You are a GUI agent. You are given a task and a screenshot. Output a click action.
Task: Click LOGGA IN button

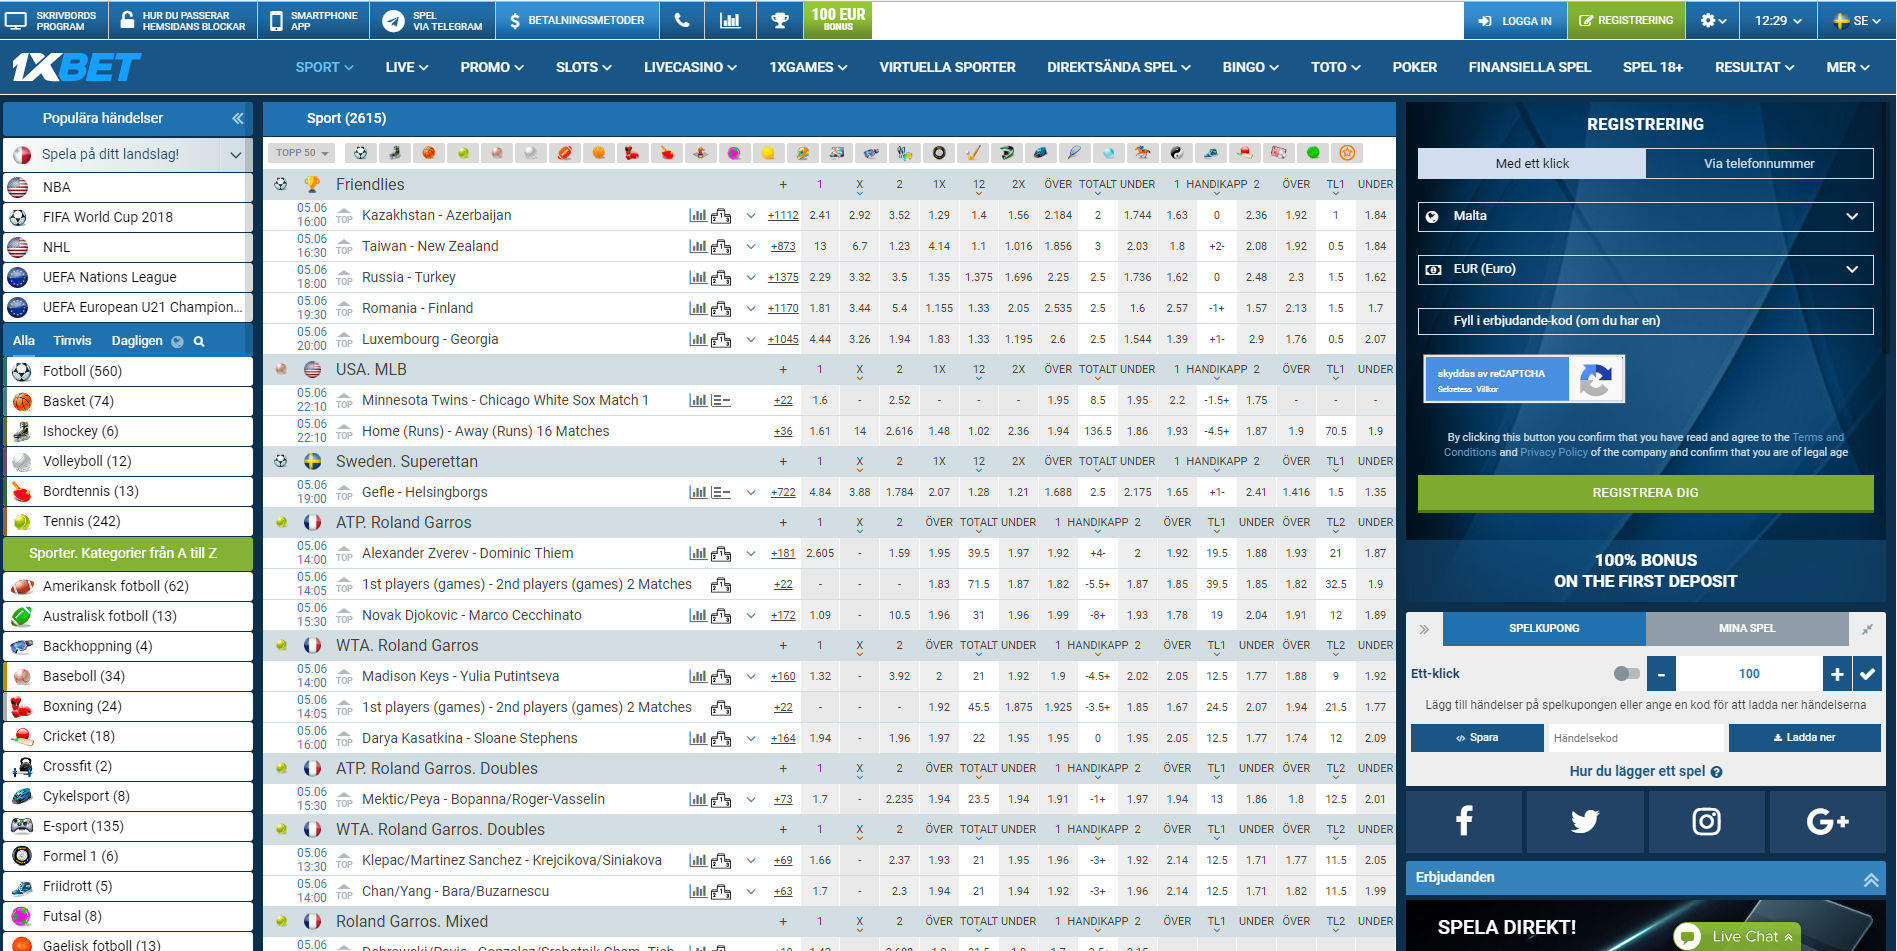[1516, 20]
